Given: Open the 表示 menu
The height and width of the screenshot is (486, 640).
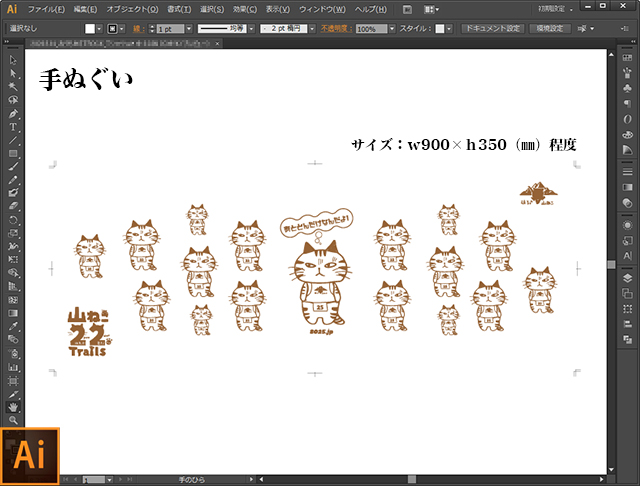Looking at the screenshot, I should (278, 9).
